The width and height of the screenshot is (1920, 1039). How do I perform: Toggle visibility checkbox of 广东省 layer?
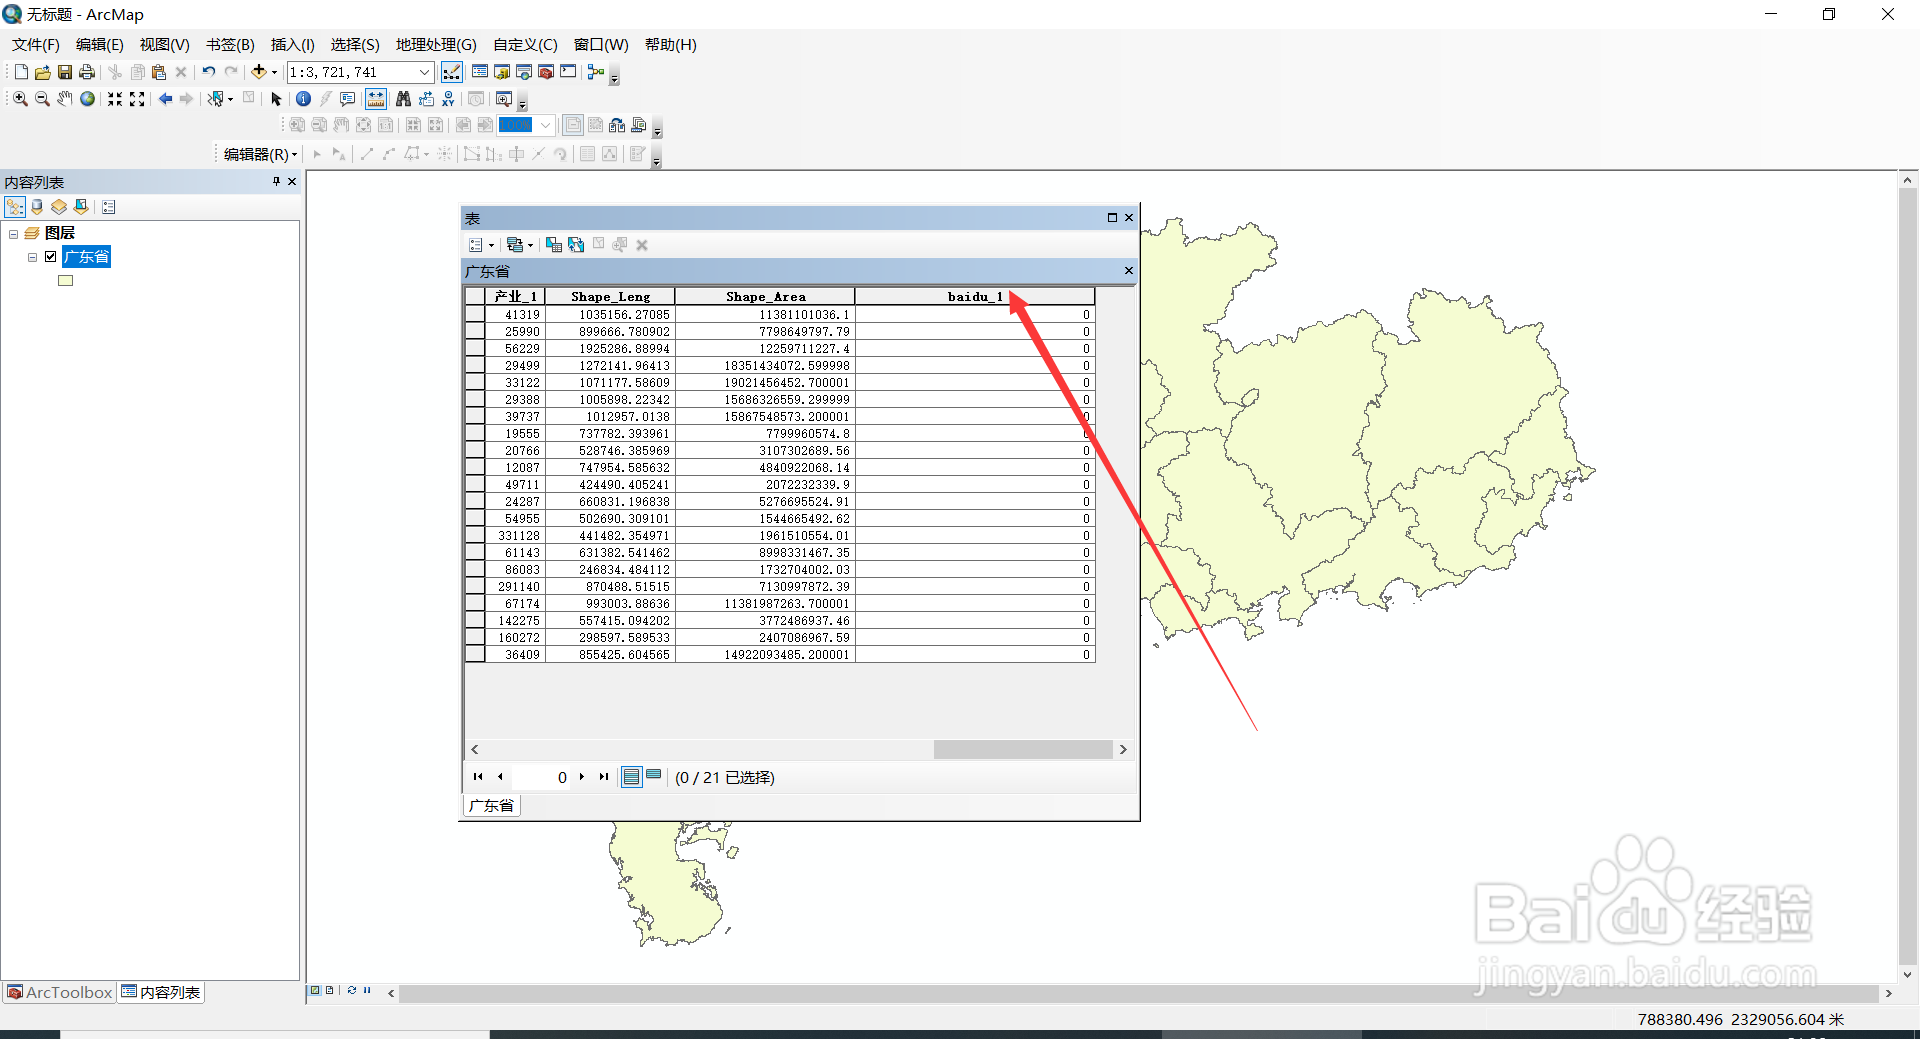pyautogui.click(x=50, y=256)
